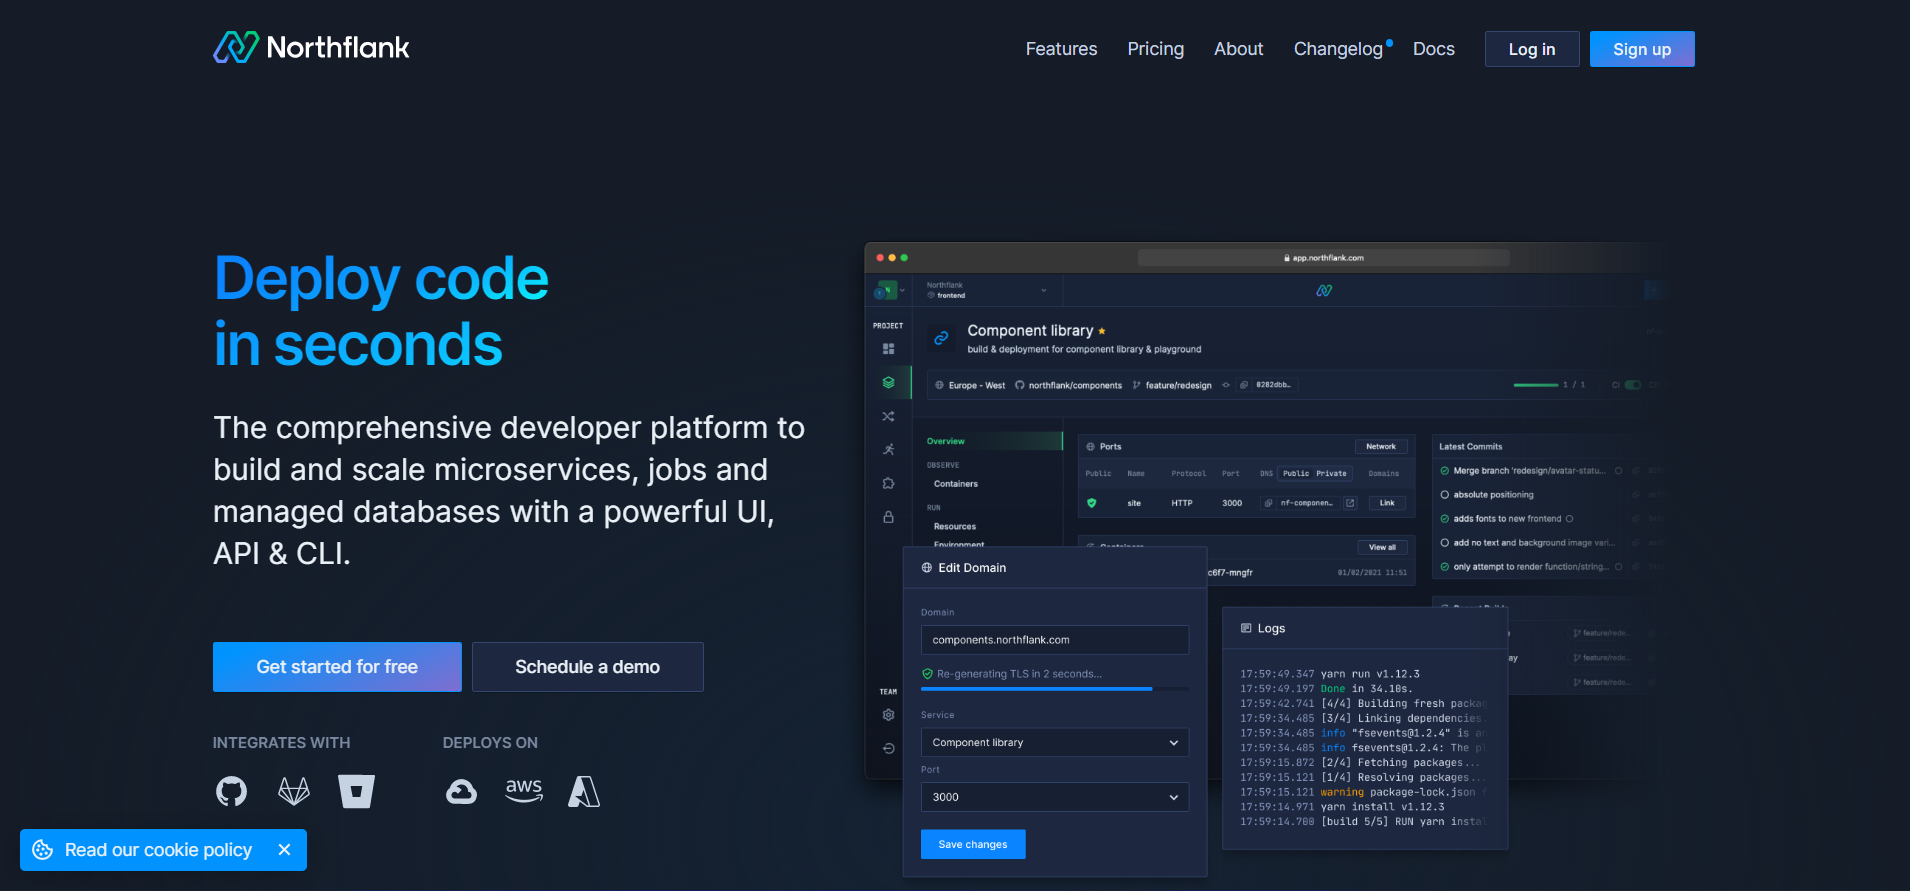Image resolution: width=1910 pixels, height=891 pixels.
Task: Open the Bitbucket integration icon
Action: (356, 792)
